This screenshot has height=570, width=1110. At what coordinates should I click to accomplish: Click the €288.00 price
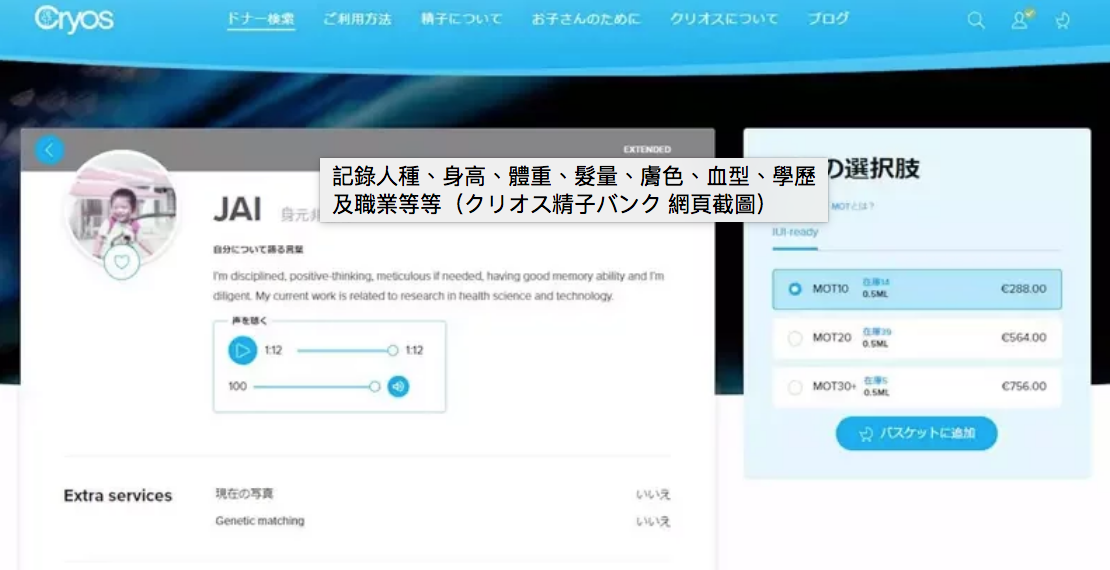[x=1023, y=289]
